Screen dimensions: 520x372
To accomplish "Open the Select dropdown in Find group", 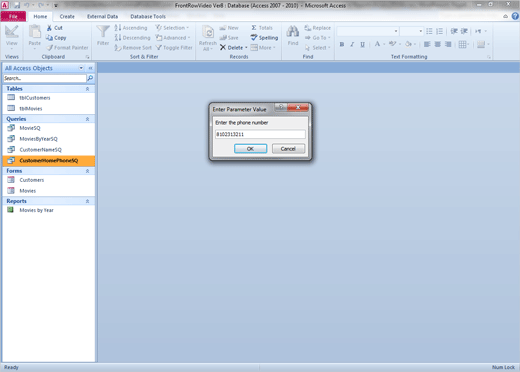I will click(x=317, y=48).
